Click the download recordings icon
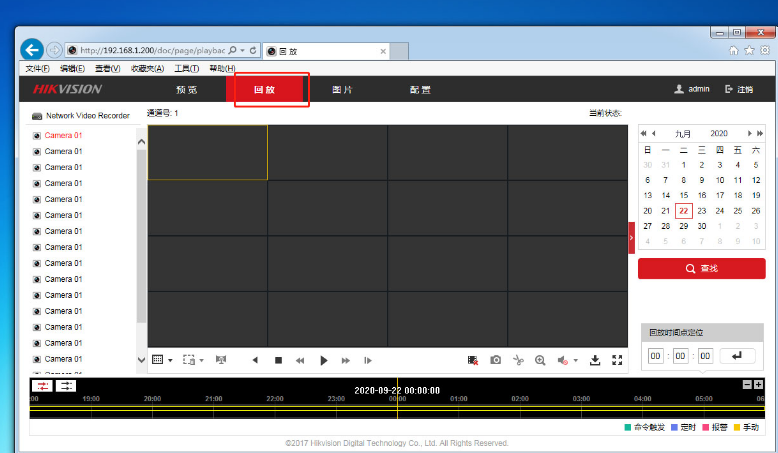 (595, 360)
